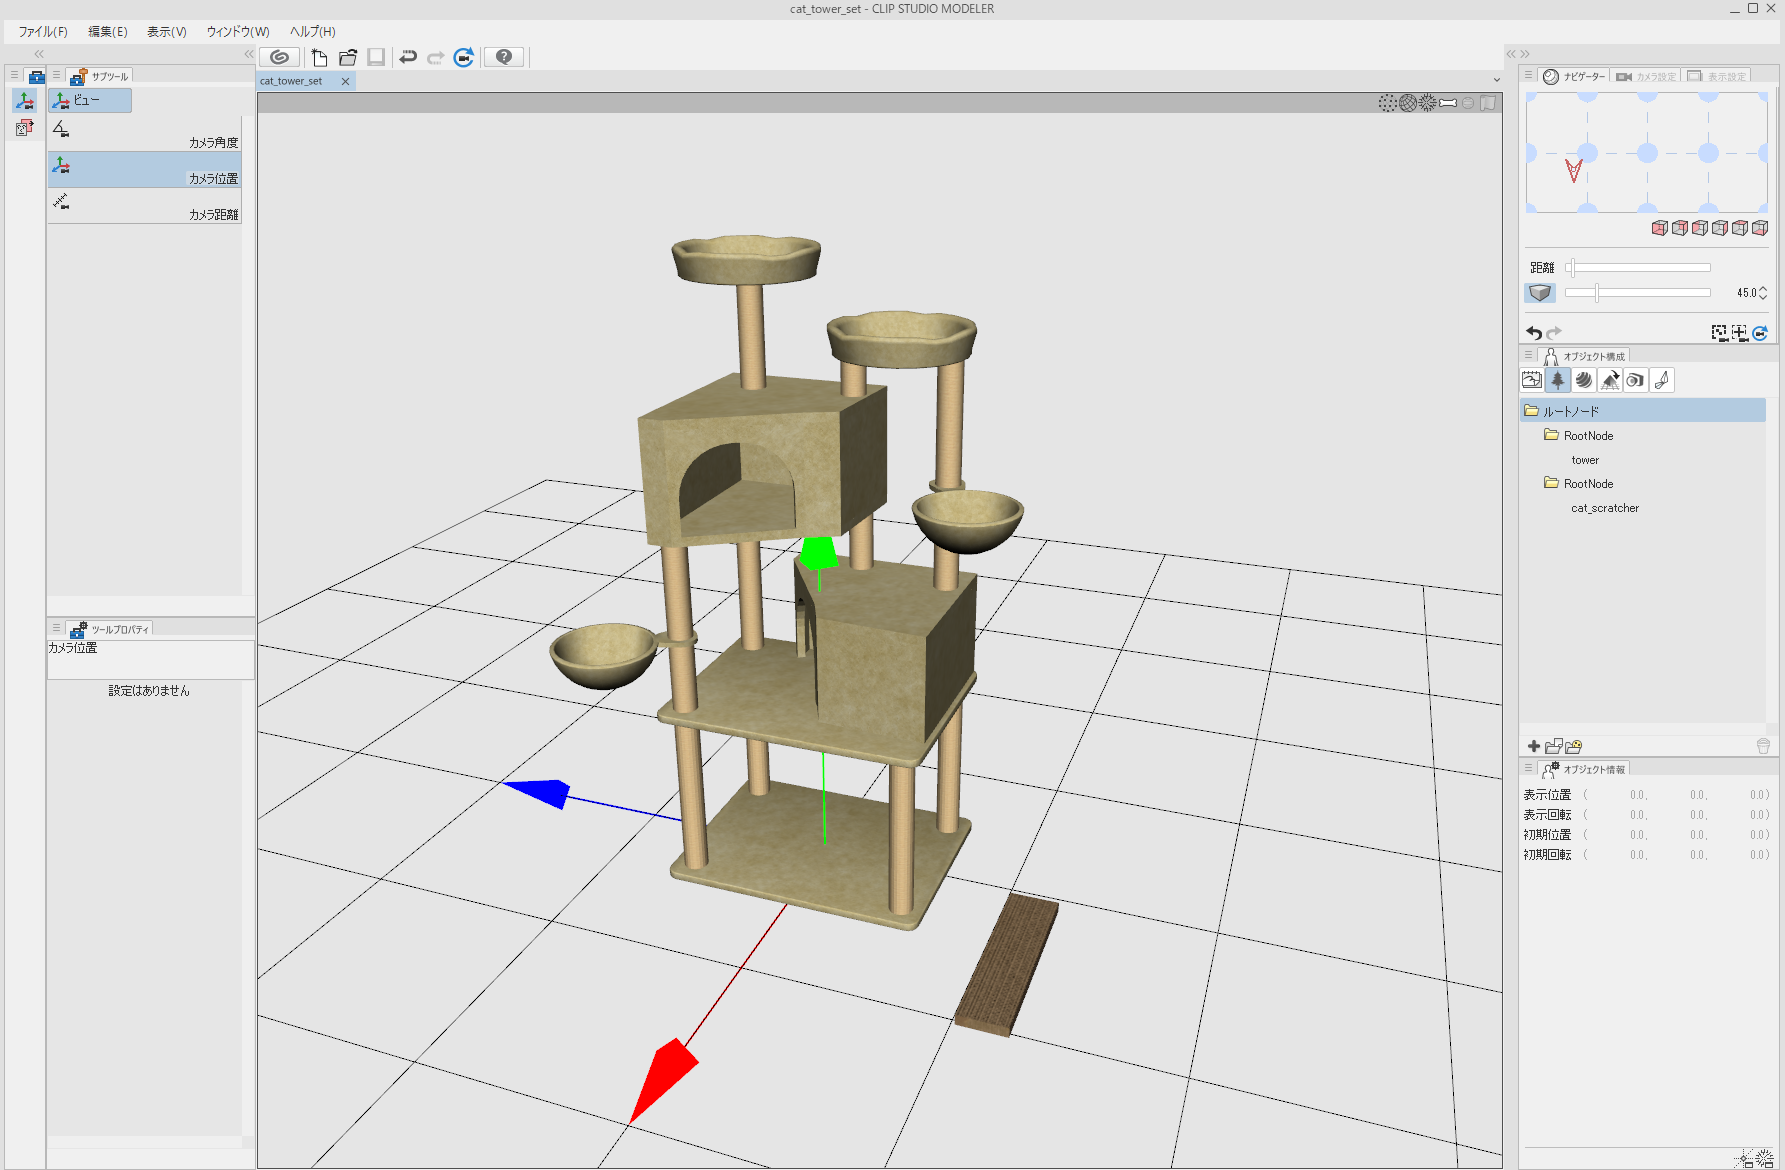Click the save icon in the top toolbar

pos(375,57)
